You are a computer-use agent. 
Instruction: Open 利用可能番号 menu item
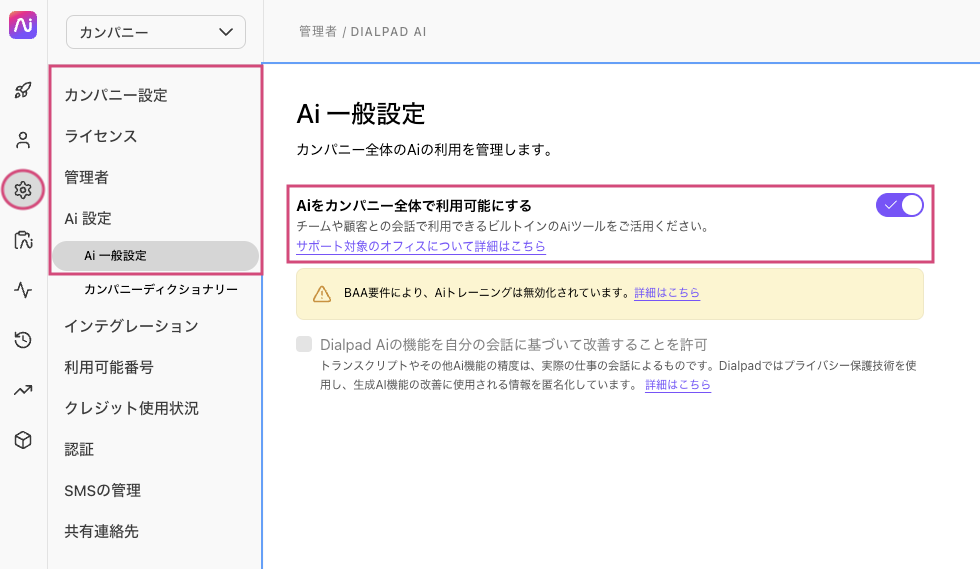(x=109, y=367)
